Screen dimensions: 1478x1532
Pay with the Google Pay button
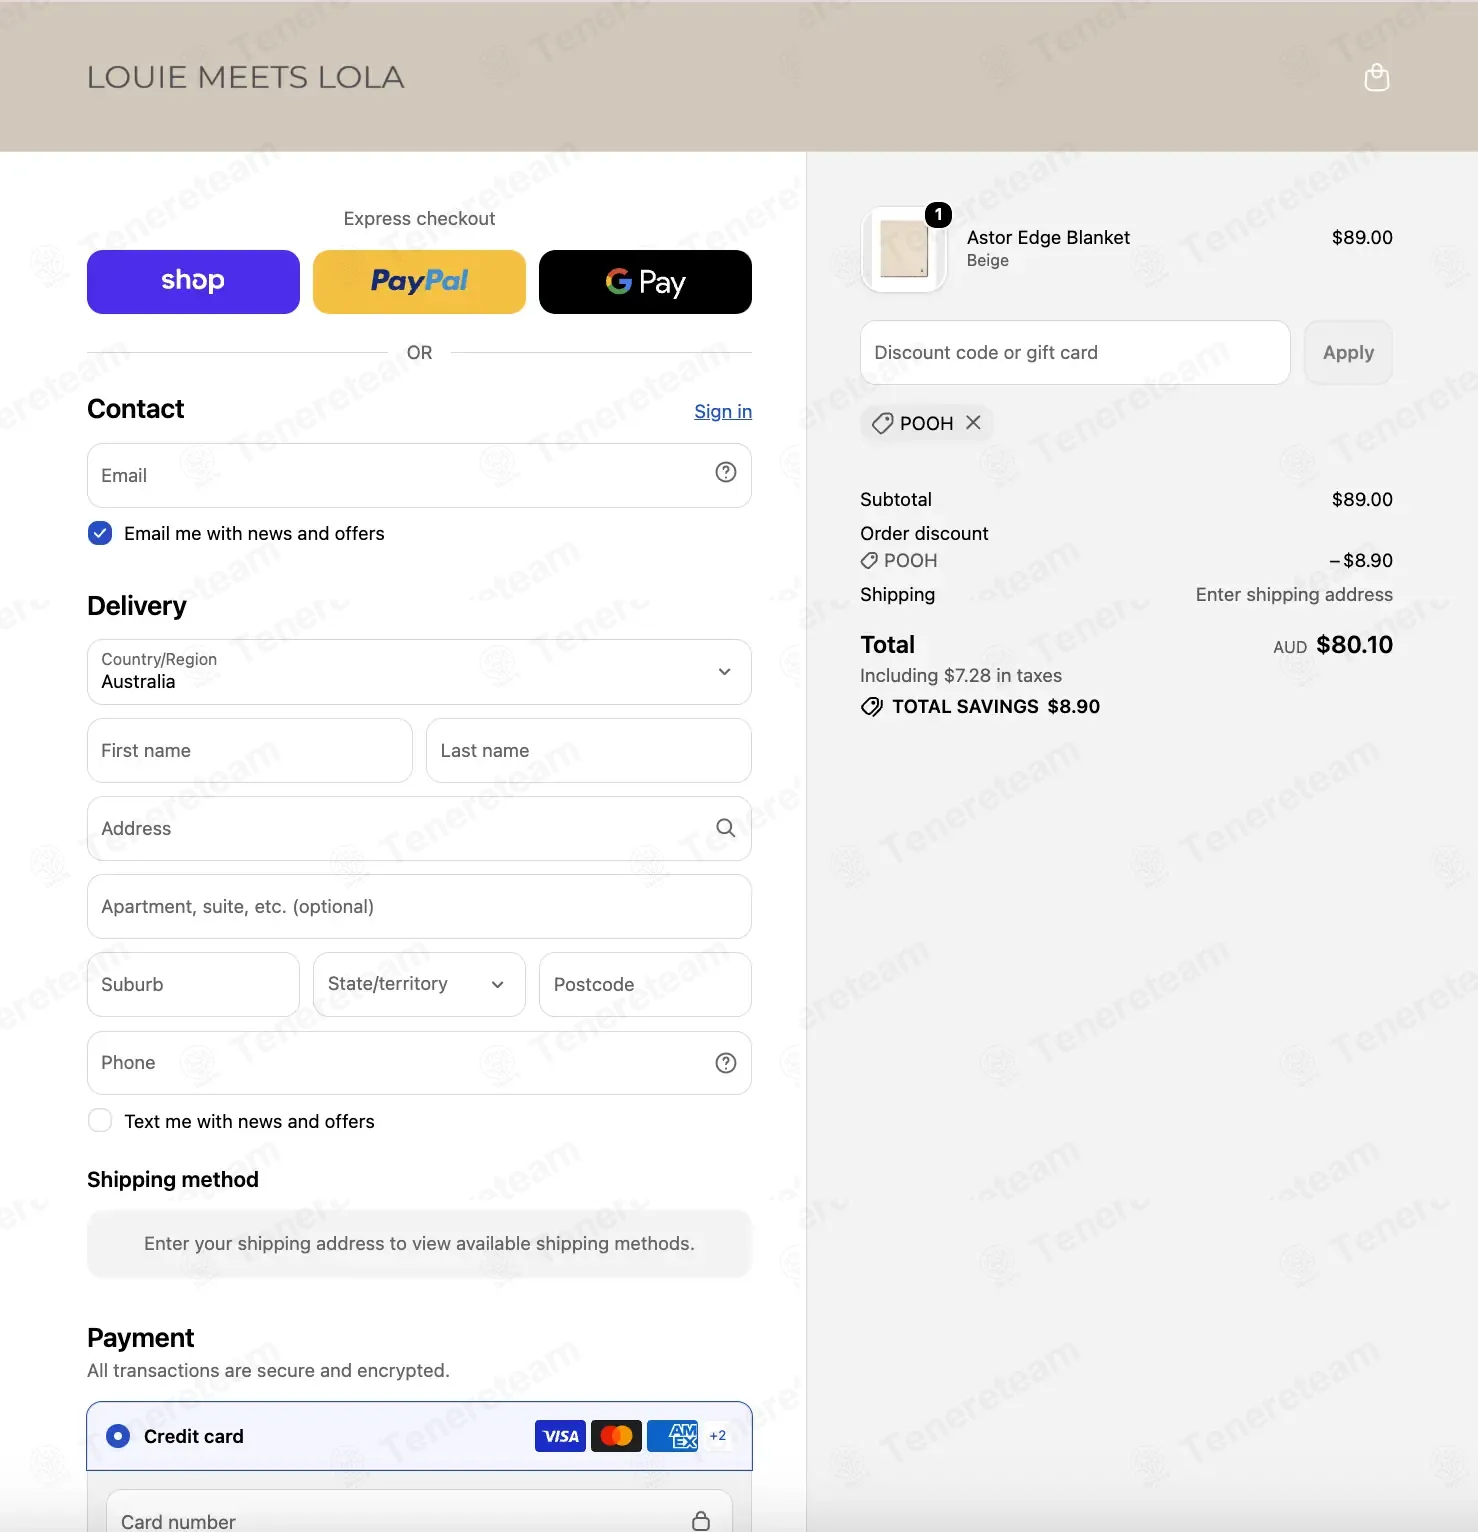pos(645,282)
